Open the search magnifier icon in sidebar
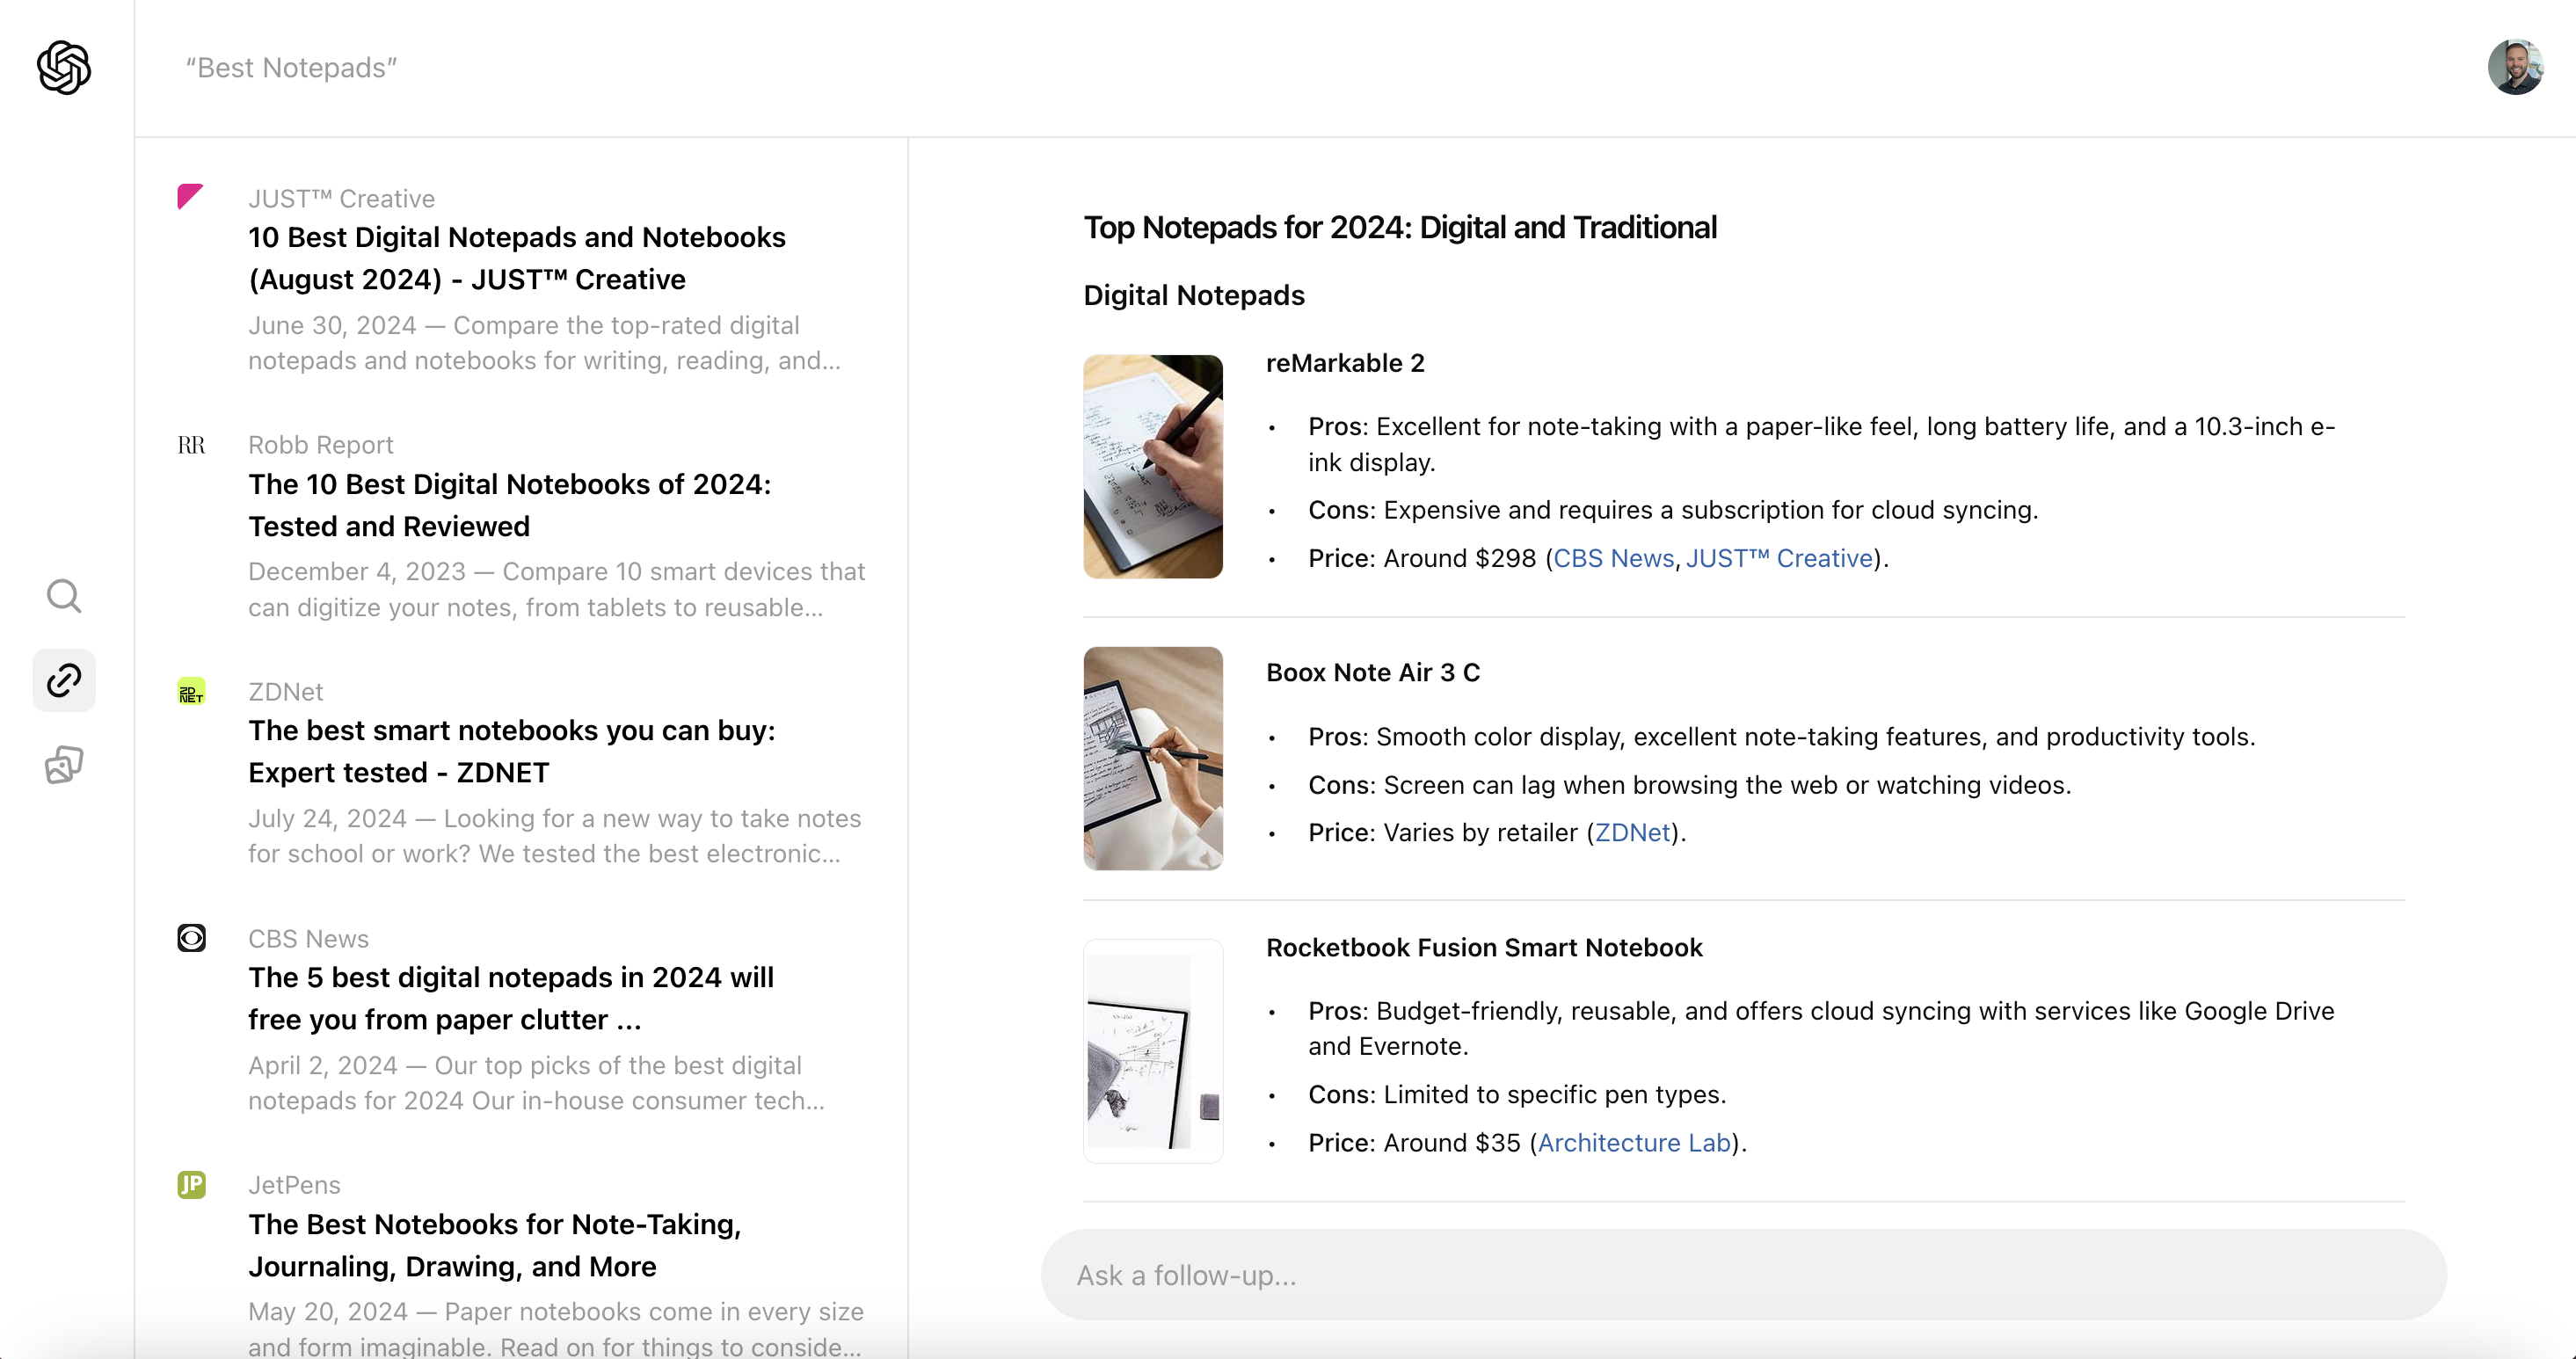Viewport: 2576px width, 1359px height. (x=64, y=595)
